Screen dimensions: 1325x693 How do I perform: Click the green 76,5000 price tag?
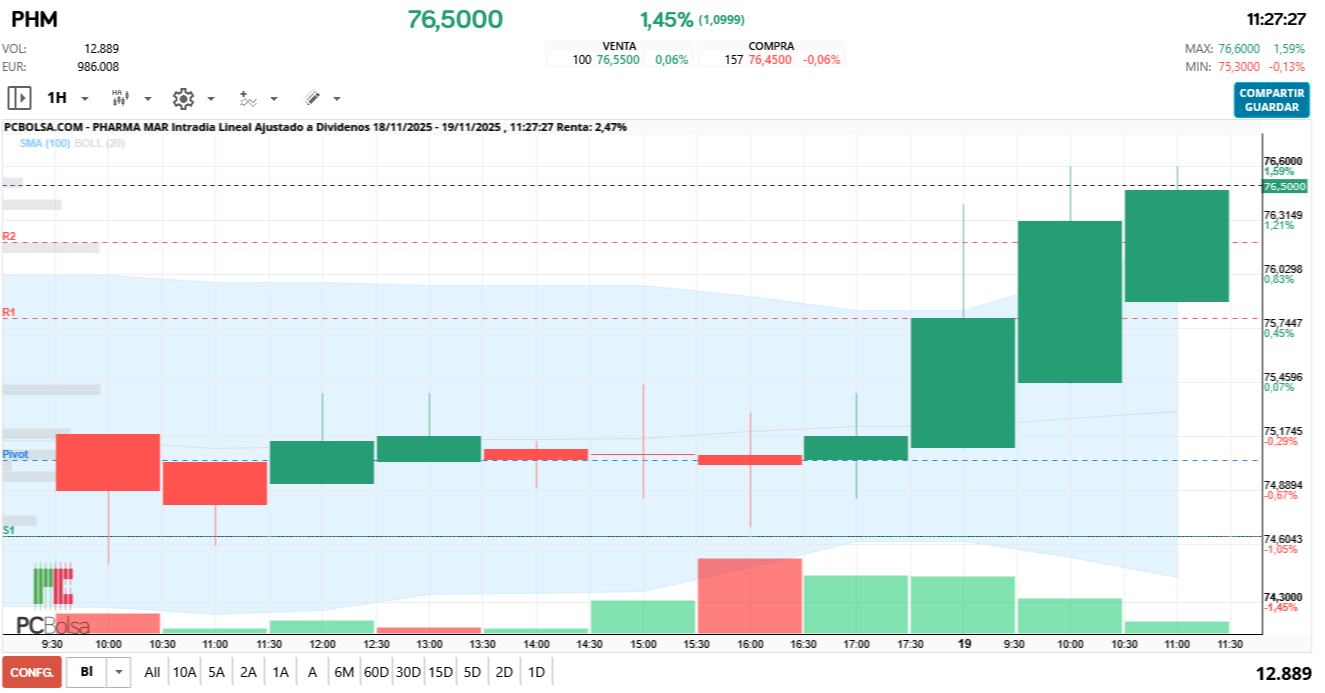click(1284, 186)
